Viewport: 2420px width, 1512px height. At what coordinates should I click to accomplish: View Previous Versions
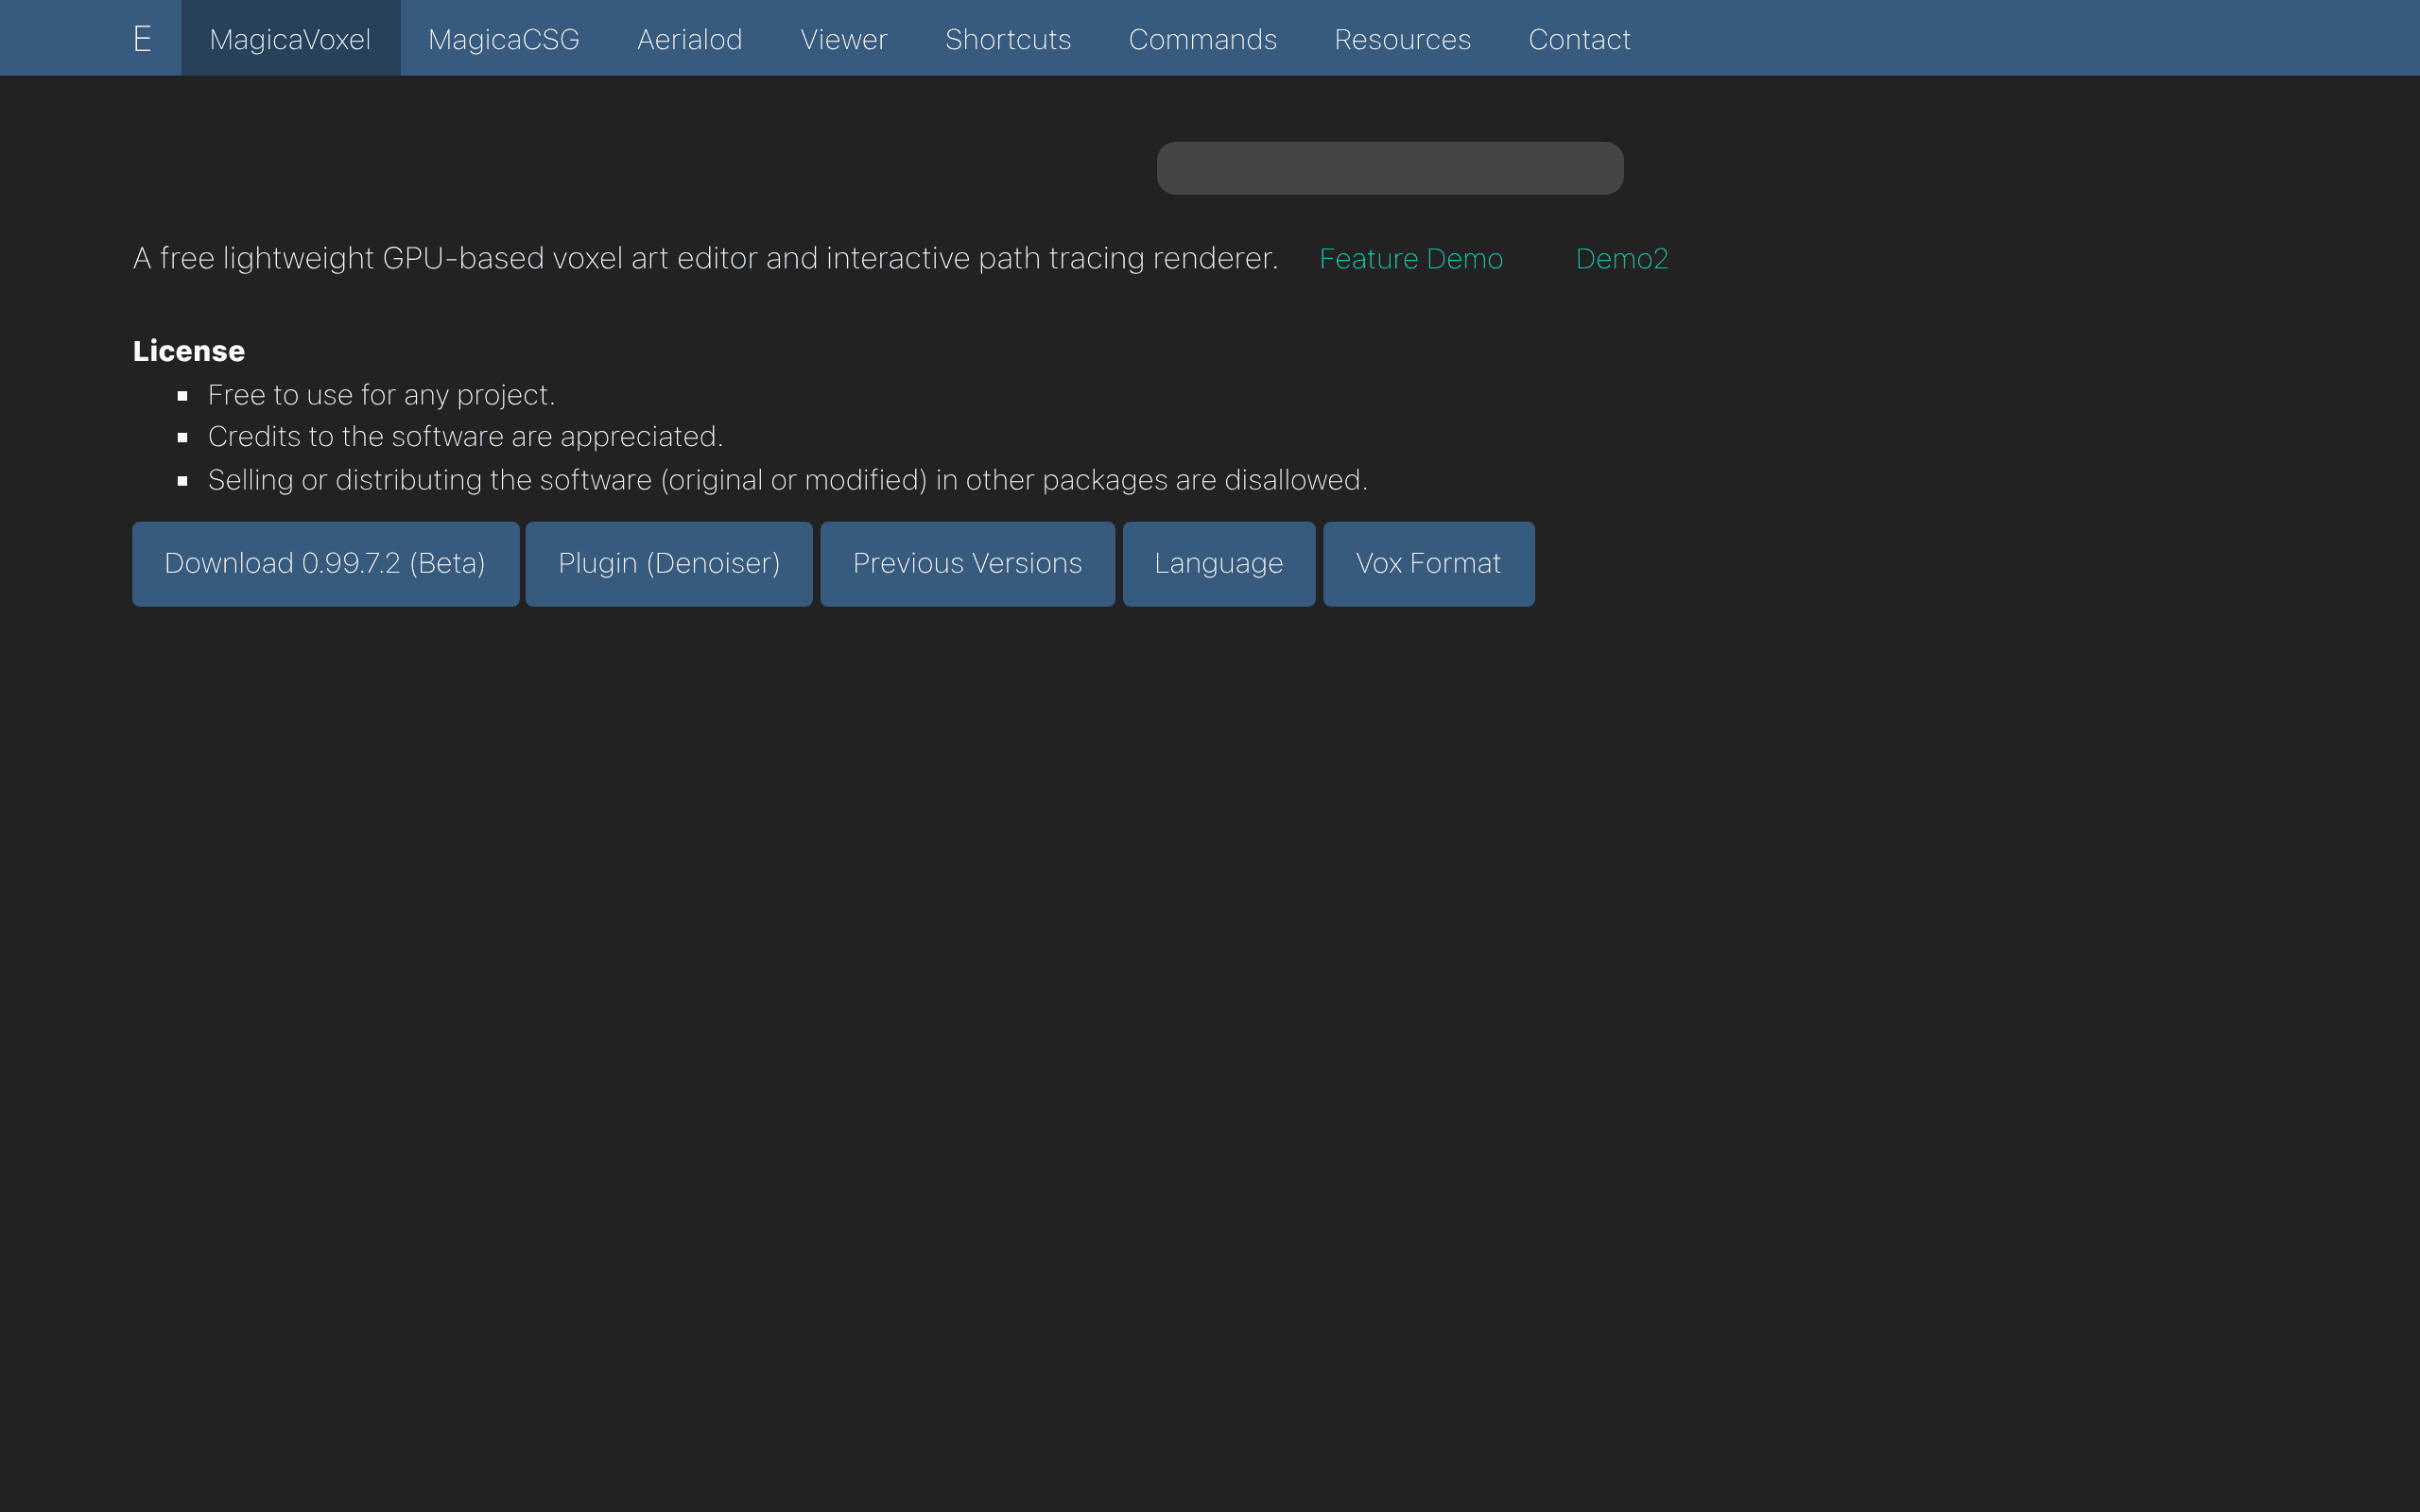point(968,564)
